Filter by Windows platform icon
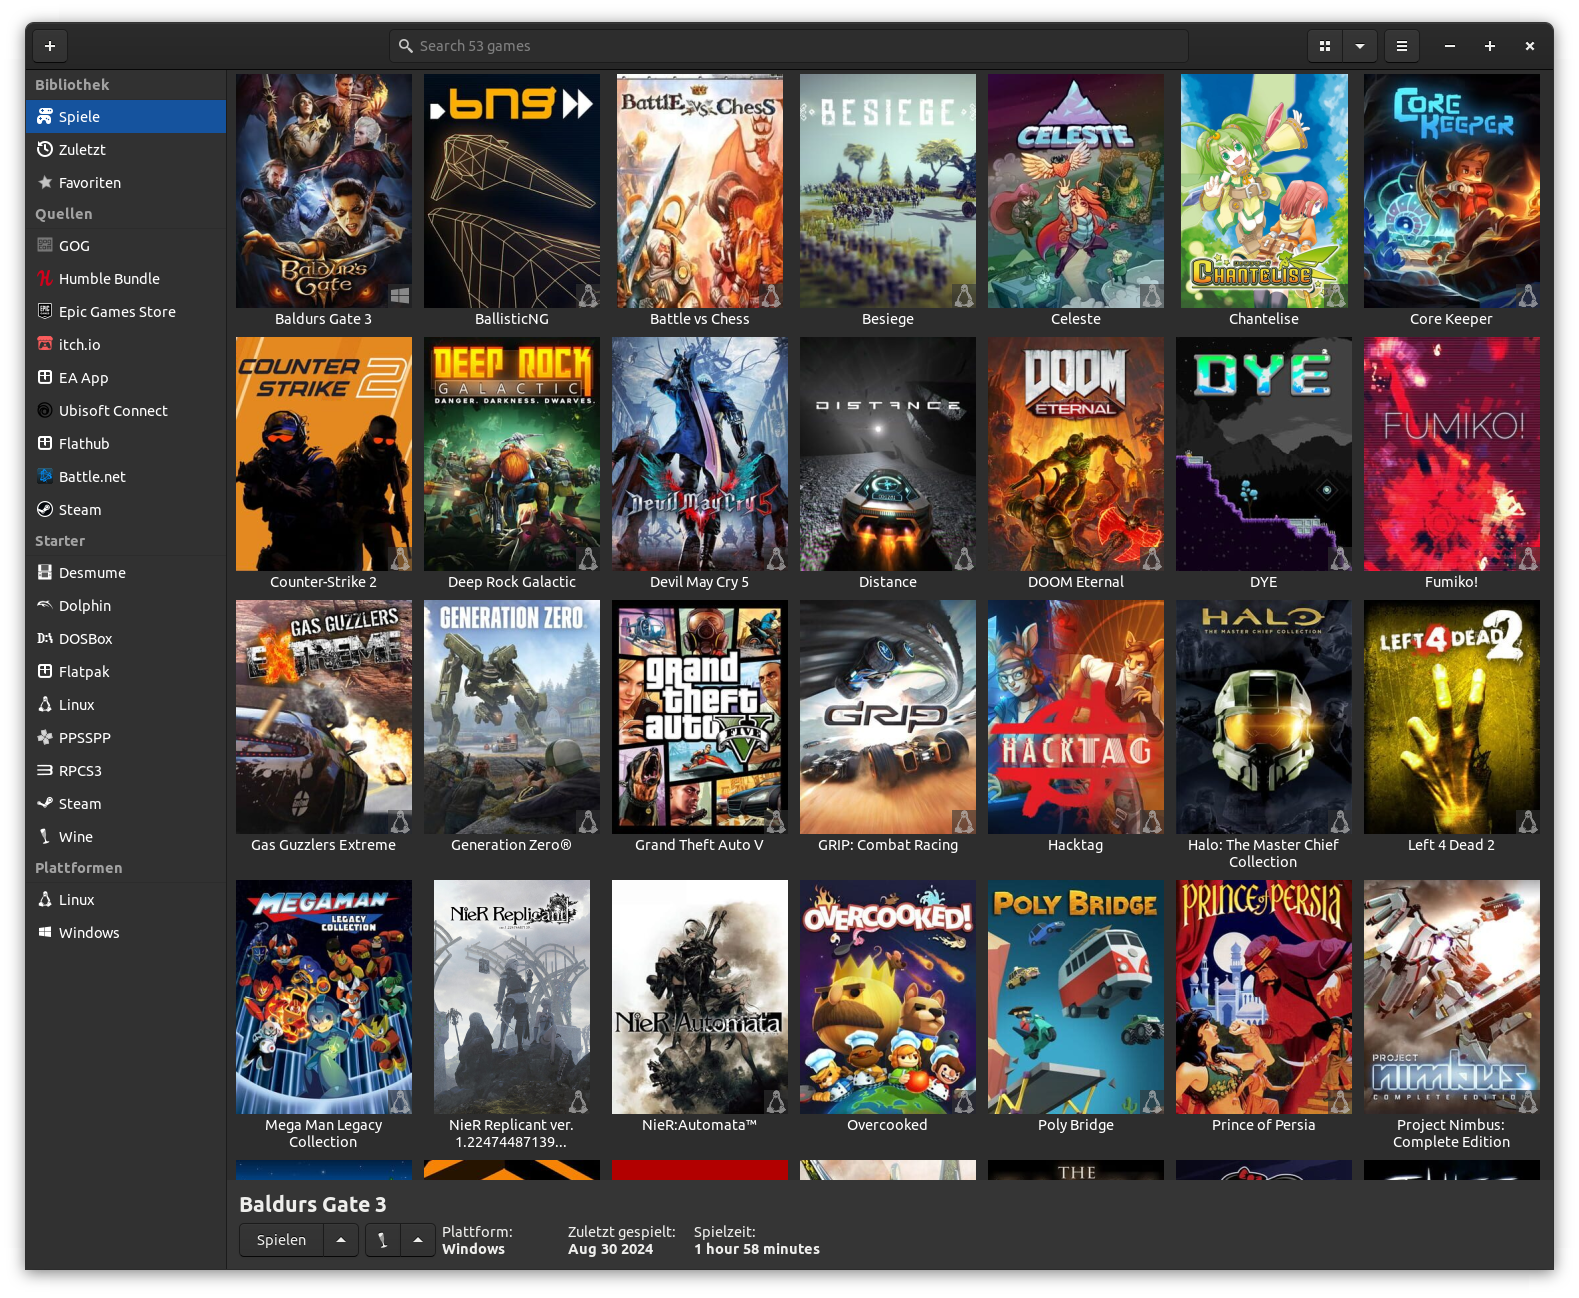The height and width of the screenshot is (1298, 1579). (x=45, y=933)
